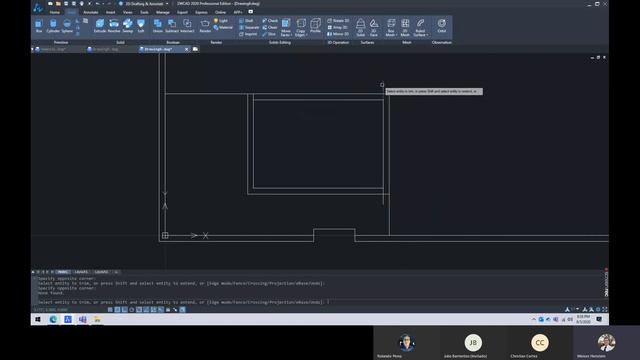Use the Slice tool
Viewport: 640px width, 360px height.
coord(269,34)
